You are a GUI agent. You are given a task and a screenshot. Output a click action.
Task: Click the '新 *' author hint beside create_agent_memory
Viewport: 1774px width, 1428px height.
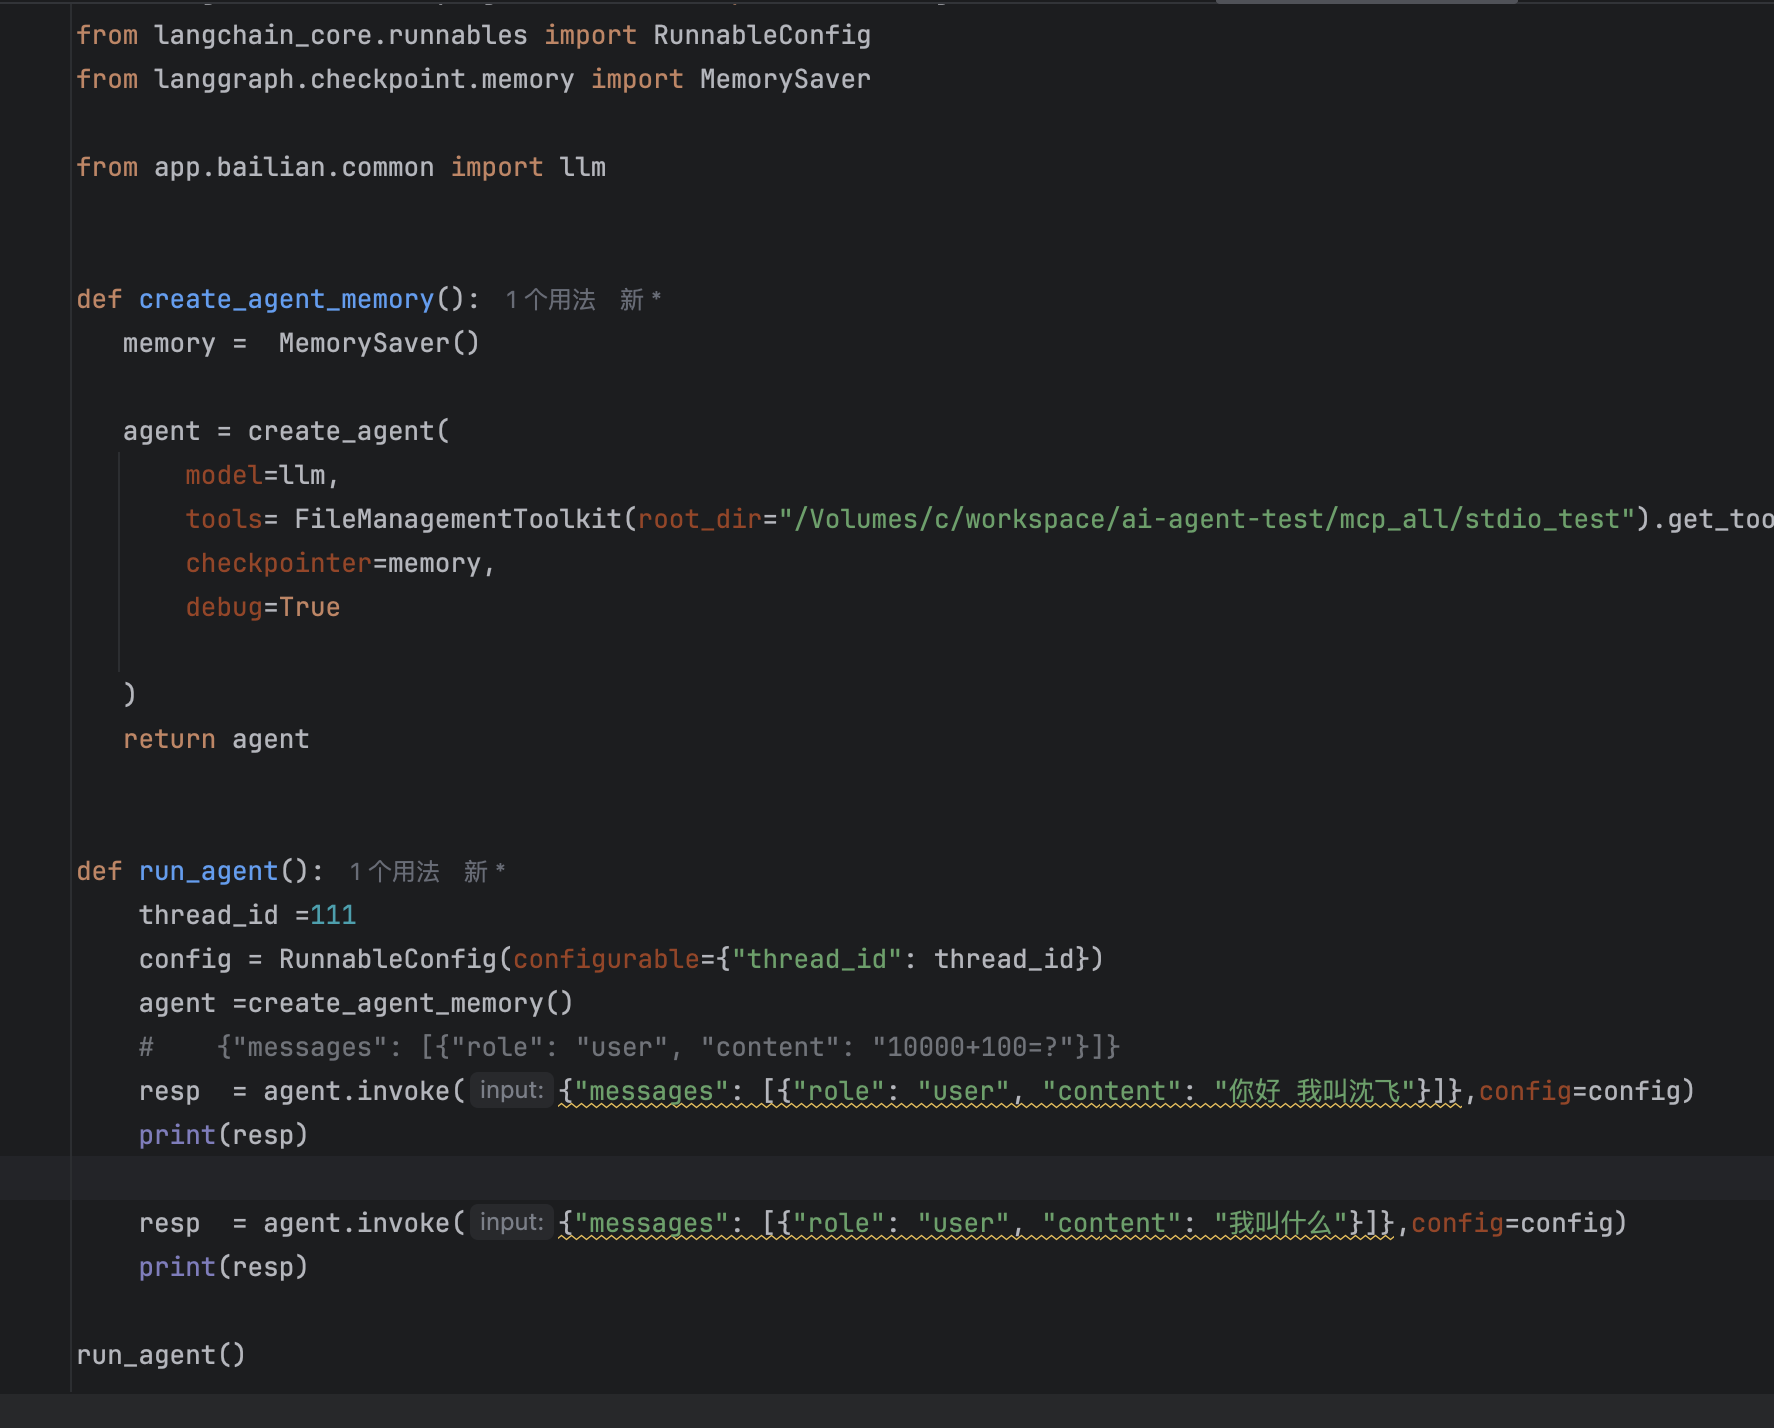[640, 300]
